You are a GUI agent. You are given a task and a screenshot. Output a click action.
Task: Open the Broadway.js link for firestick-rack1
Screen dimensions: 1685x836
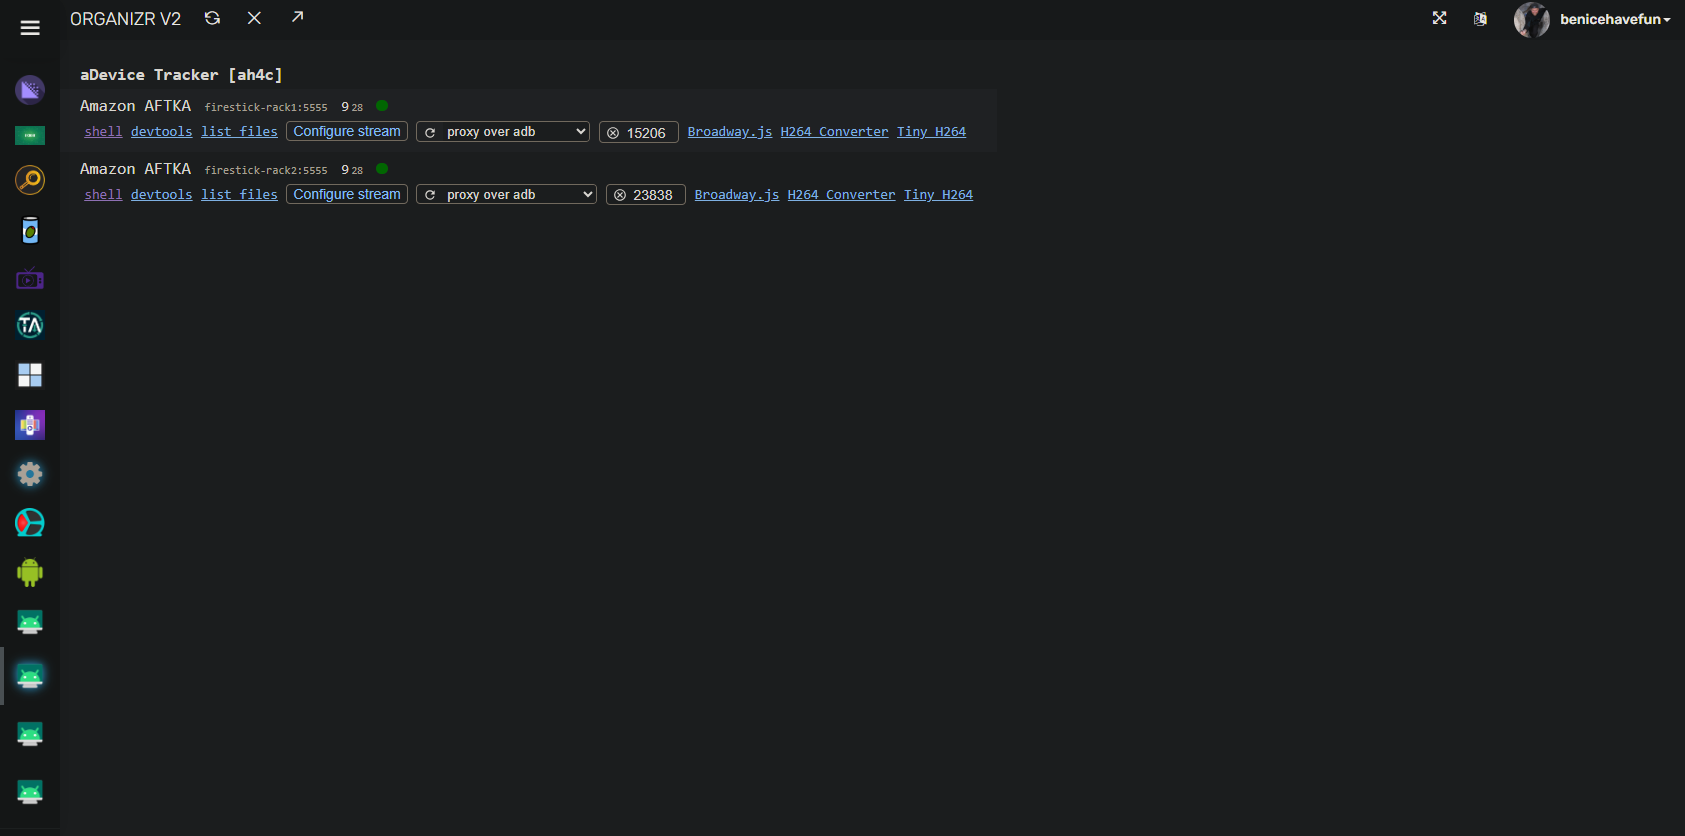pos(729,132)
